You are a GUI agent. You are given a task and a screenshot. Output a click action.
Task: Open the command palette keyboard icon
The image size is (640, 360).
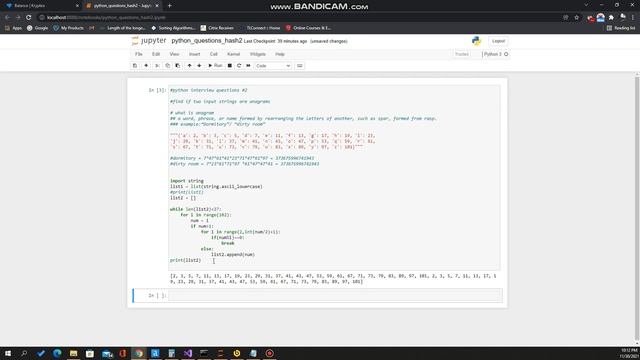click(x=300, y=66)
